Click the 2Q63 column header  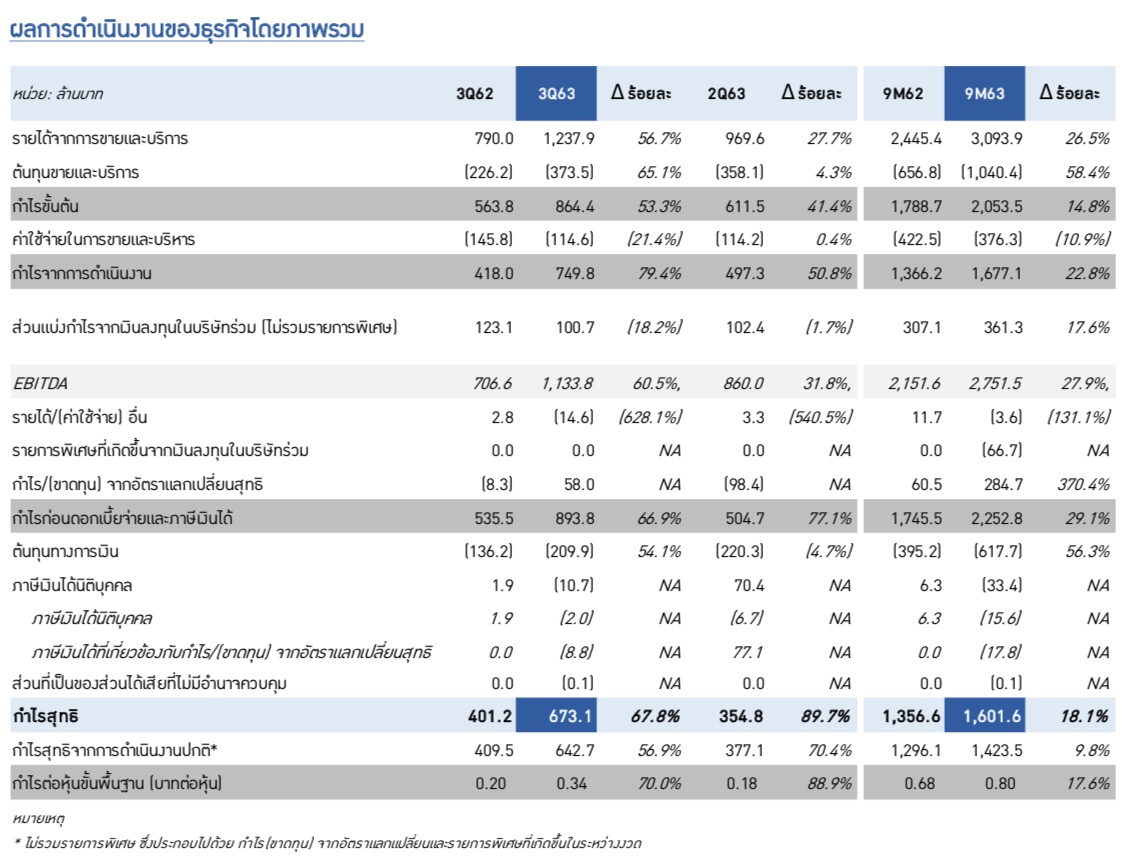tap(726, 94)
